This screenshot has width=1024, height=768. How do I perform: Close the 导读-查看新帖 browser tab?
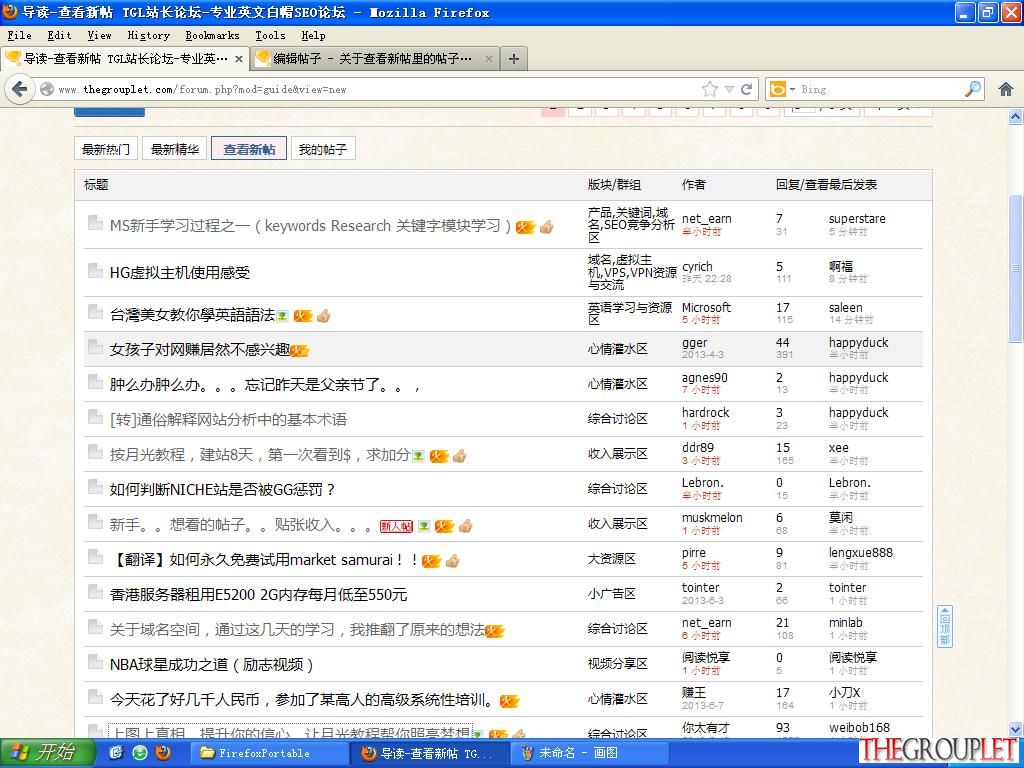click(239, 59)
